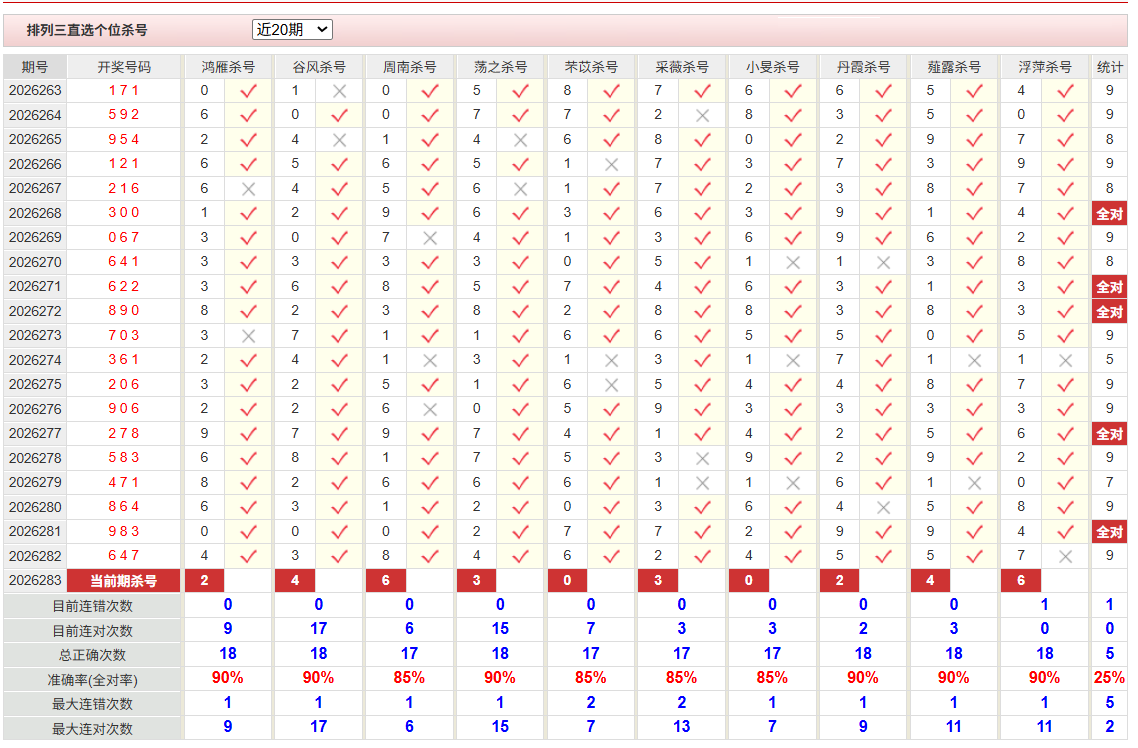Image resolution: width=1138 pixels, height=748 pixels.
Task: Click the red checkmark for 小旻杀号 in row 2026271
Action: [793, 287]
